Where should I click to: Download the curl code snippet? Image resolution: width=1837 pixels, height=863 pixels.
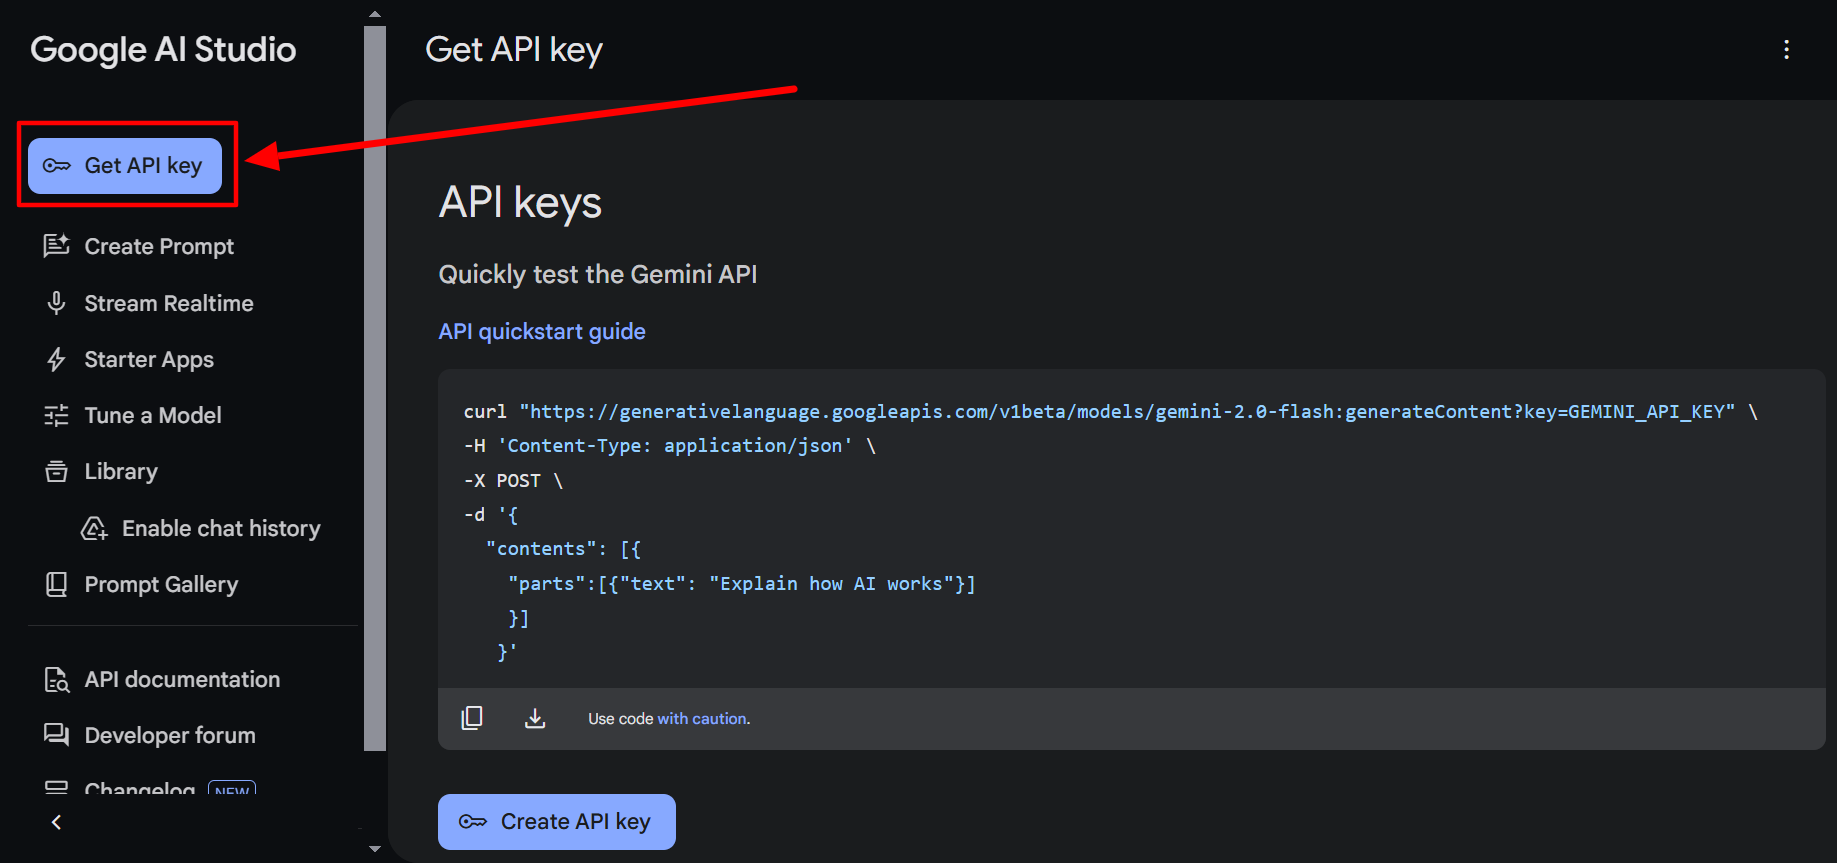[535, 718]
